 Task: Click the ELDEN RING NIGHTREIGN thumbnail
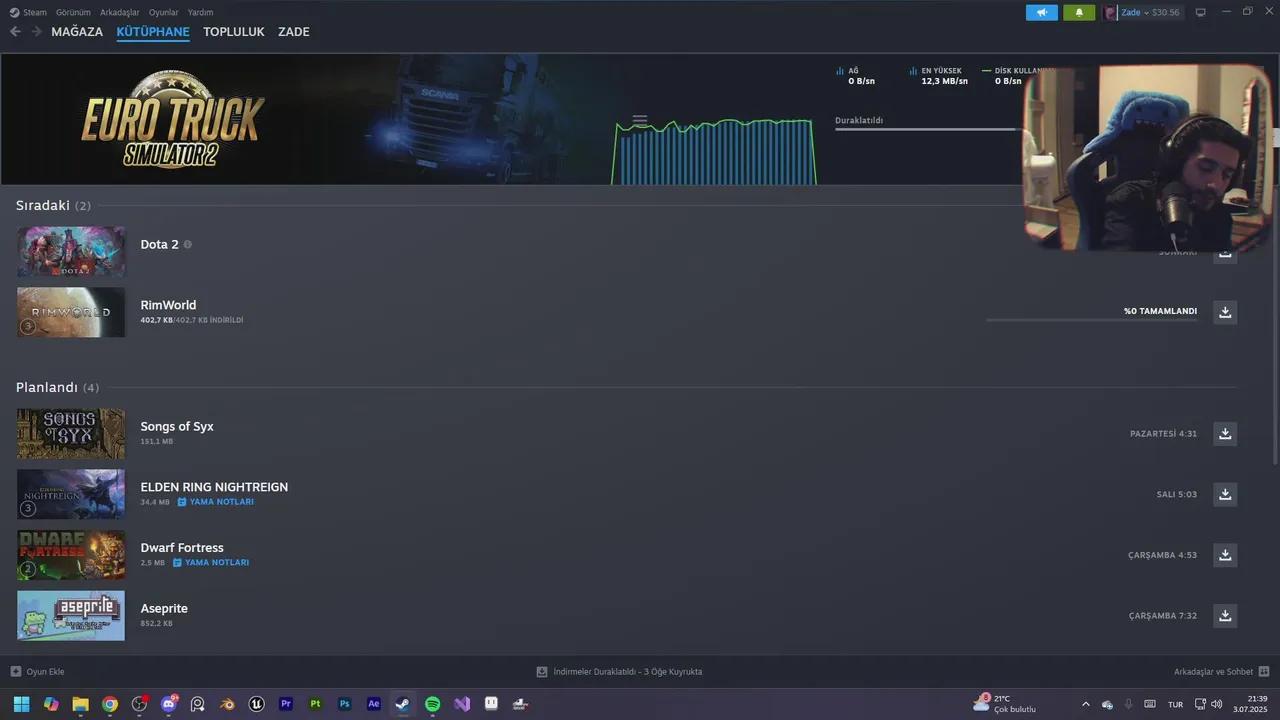(71, 494)
